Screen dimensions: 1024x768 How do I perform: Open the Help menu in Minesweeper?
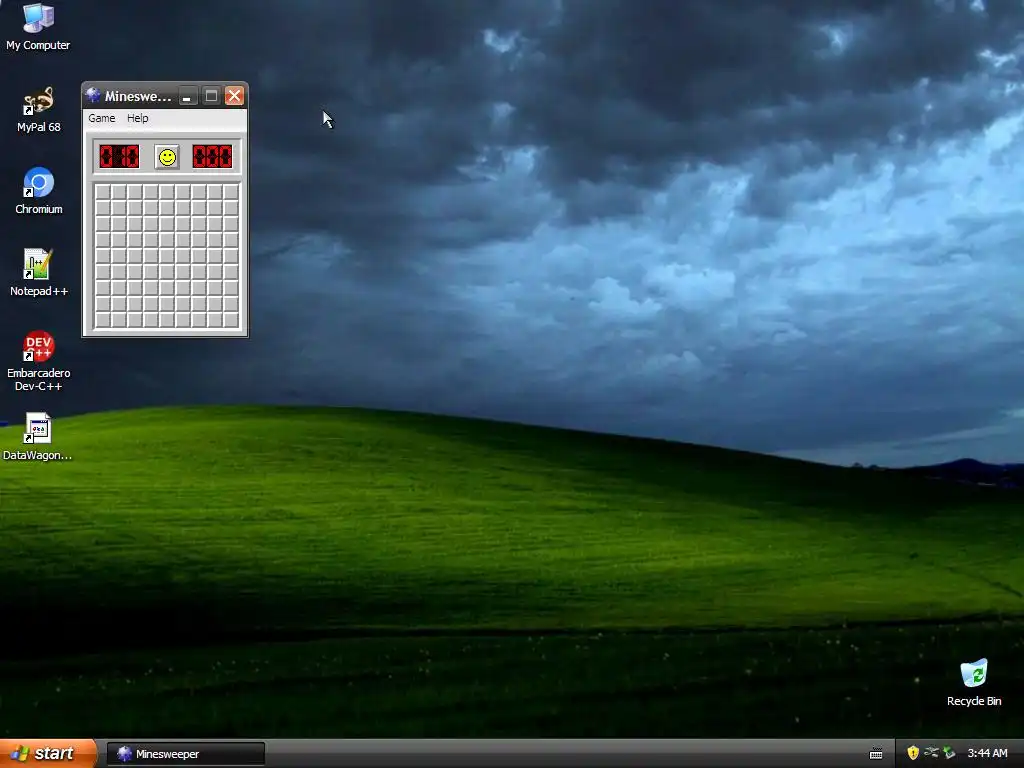click(137, 118)
